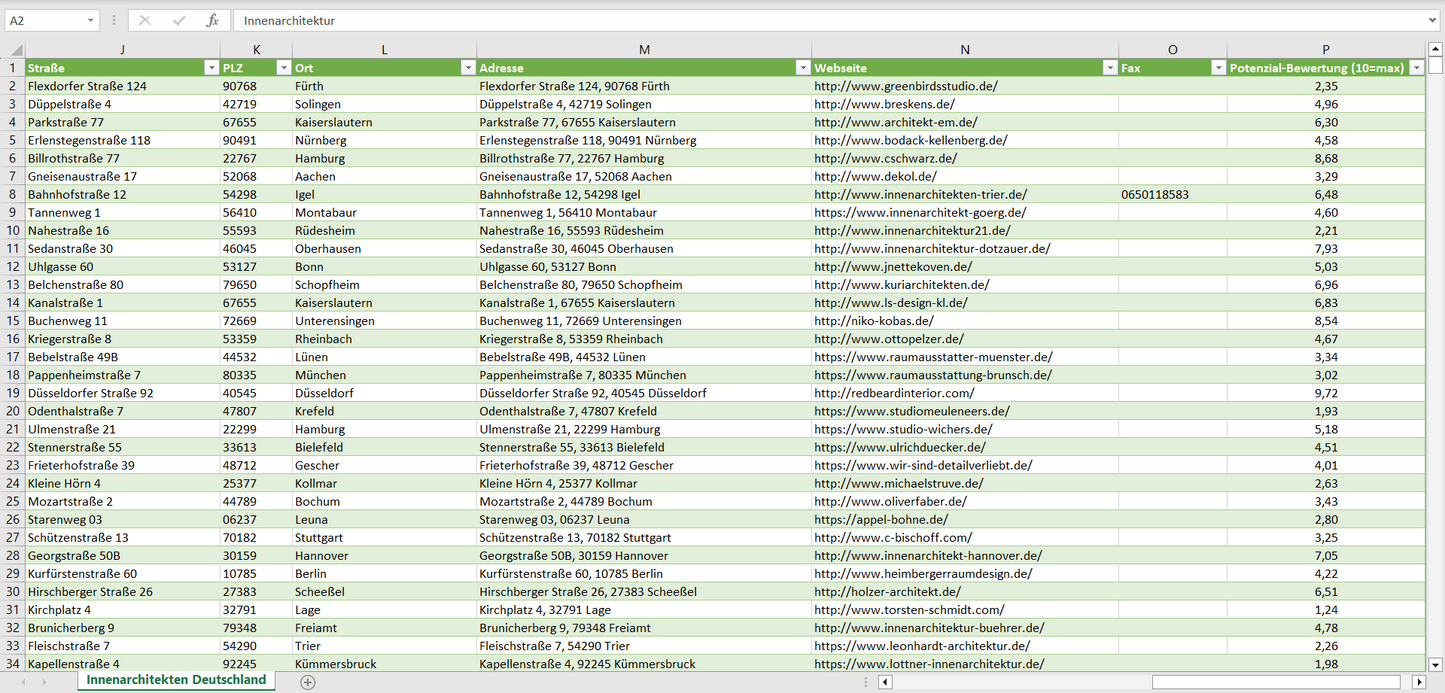
Task: Click the Enter checkmark icon beside formula bar
Action: coord(179,20)
